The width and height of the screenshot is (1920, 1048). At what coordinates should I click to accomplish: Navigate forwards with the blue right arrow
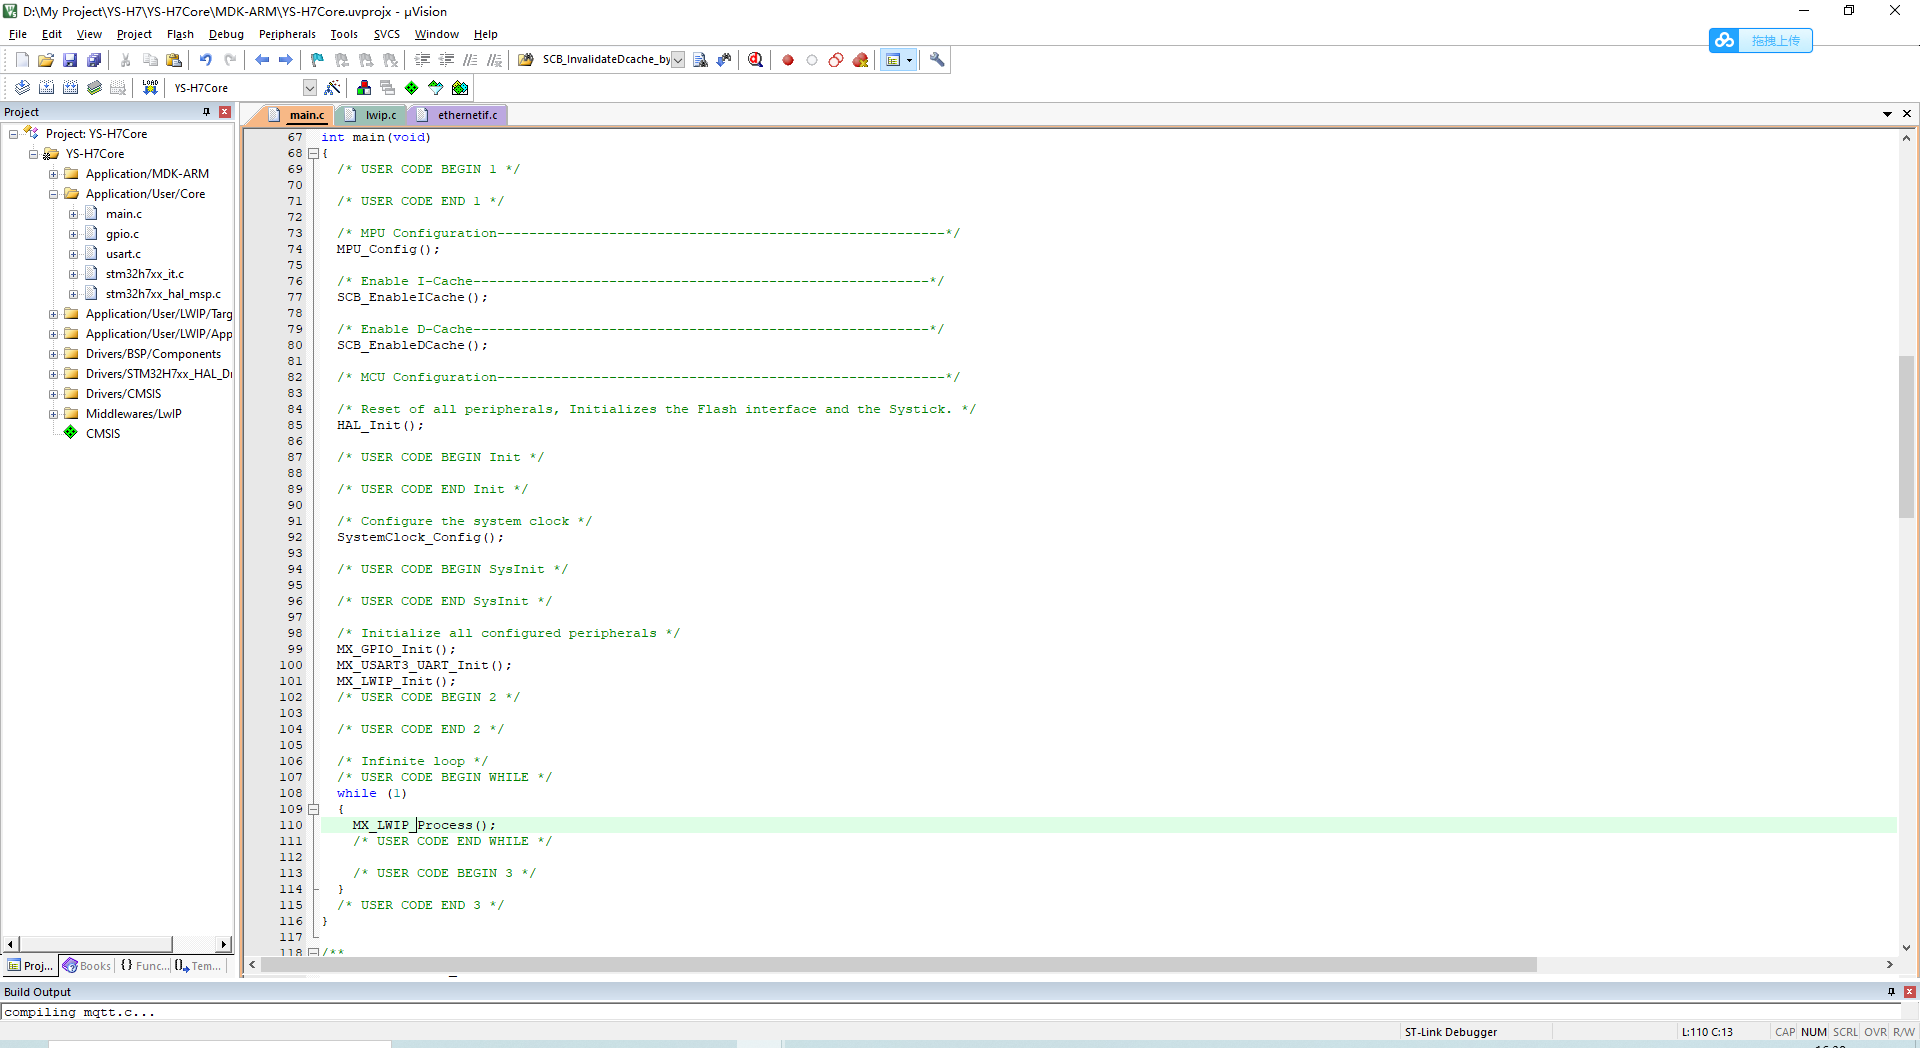(286, 60)
